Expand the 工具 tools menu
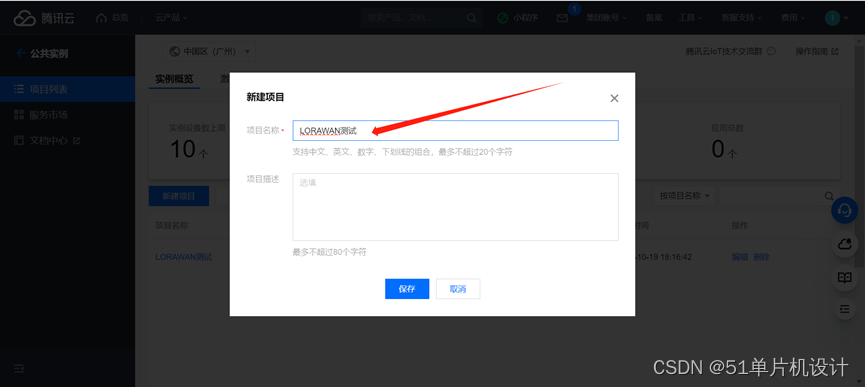 [690, 18]
